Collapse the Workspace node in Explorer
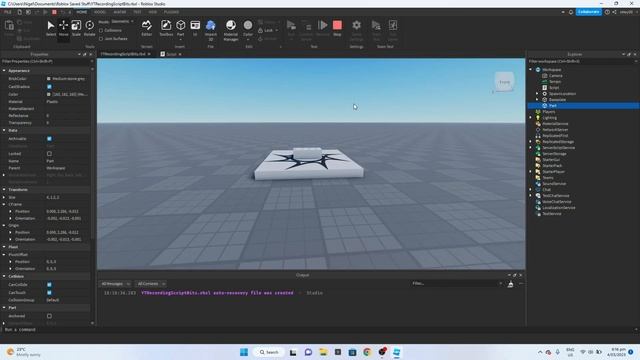 [x=531, y=69]
